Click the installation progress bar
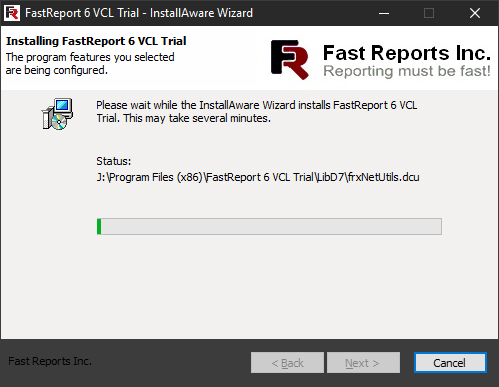The width and height of the screenshot is (499, 387). 269,227
